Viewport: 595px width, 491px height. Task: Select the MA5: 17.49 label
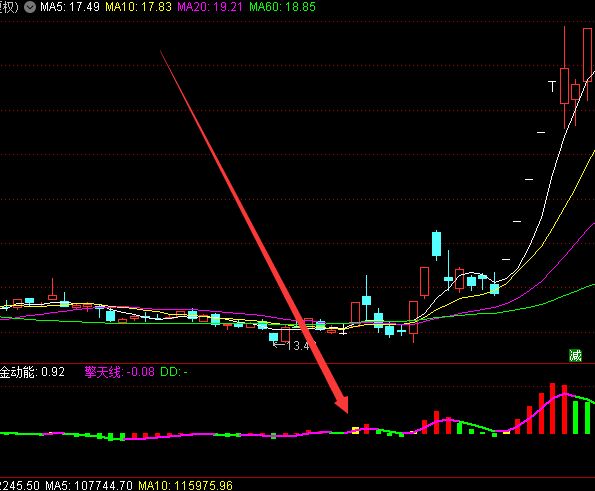click(x=70, y=7)
